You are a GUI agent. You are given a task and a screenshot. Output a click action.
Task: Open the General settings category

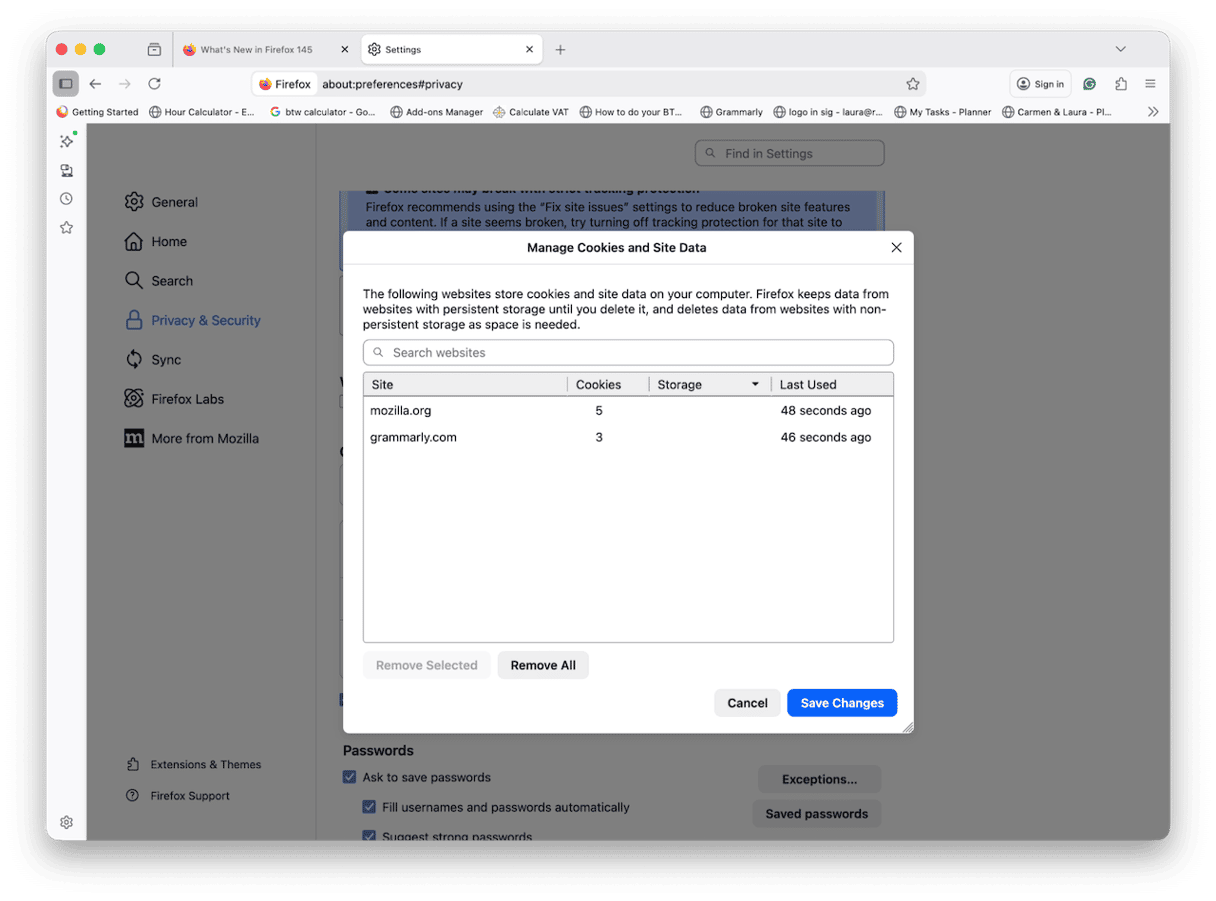point(174,202)
